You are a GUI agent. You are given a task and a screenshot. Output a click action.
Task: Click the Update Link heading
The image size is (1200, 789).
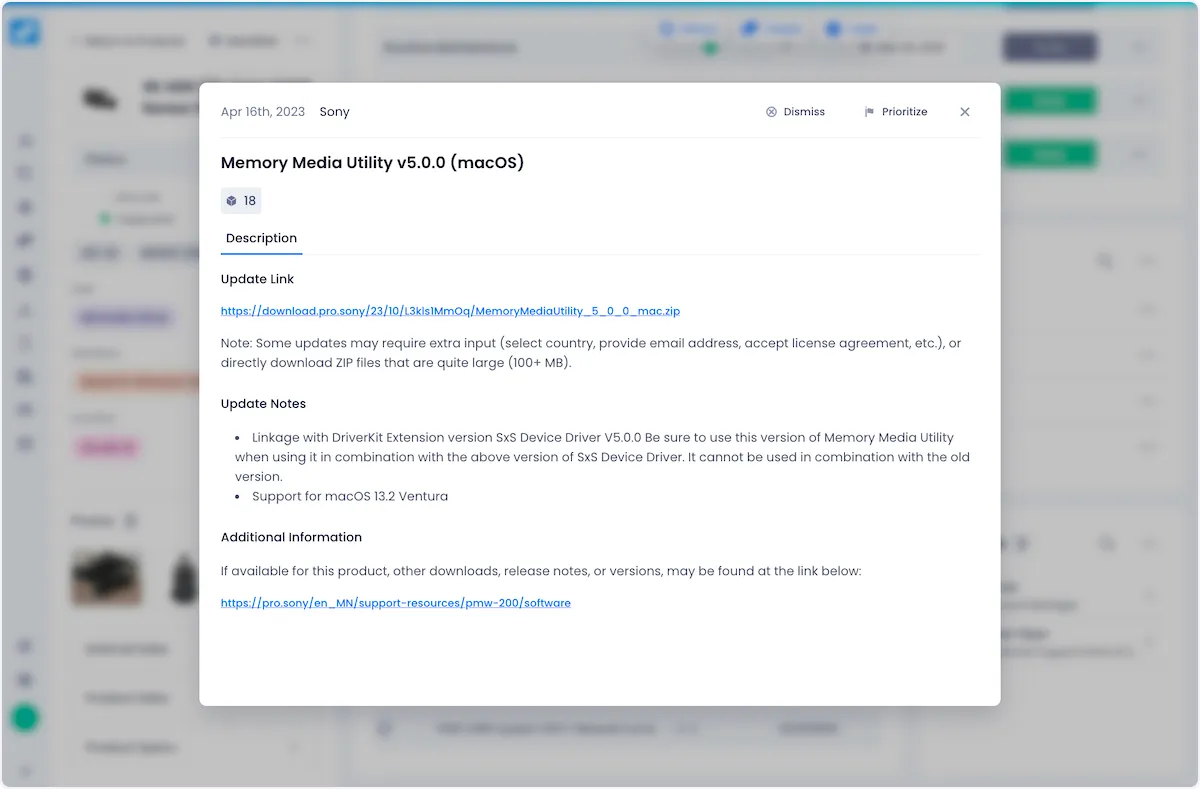[x=257, y=279]
